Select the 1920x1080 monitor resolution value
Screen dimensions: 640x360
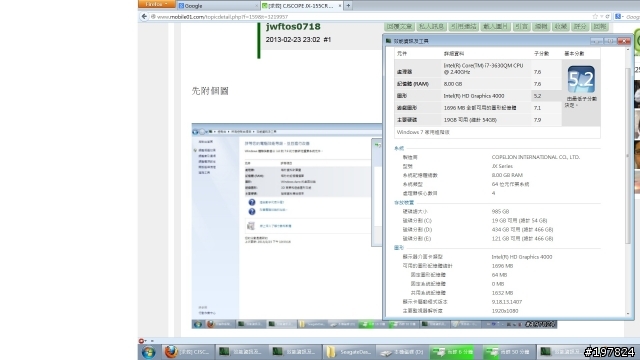click(x=505, y=311)
